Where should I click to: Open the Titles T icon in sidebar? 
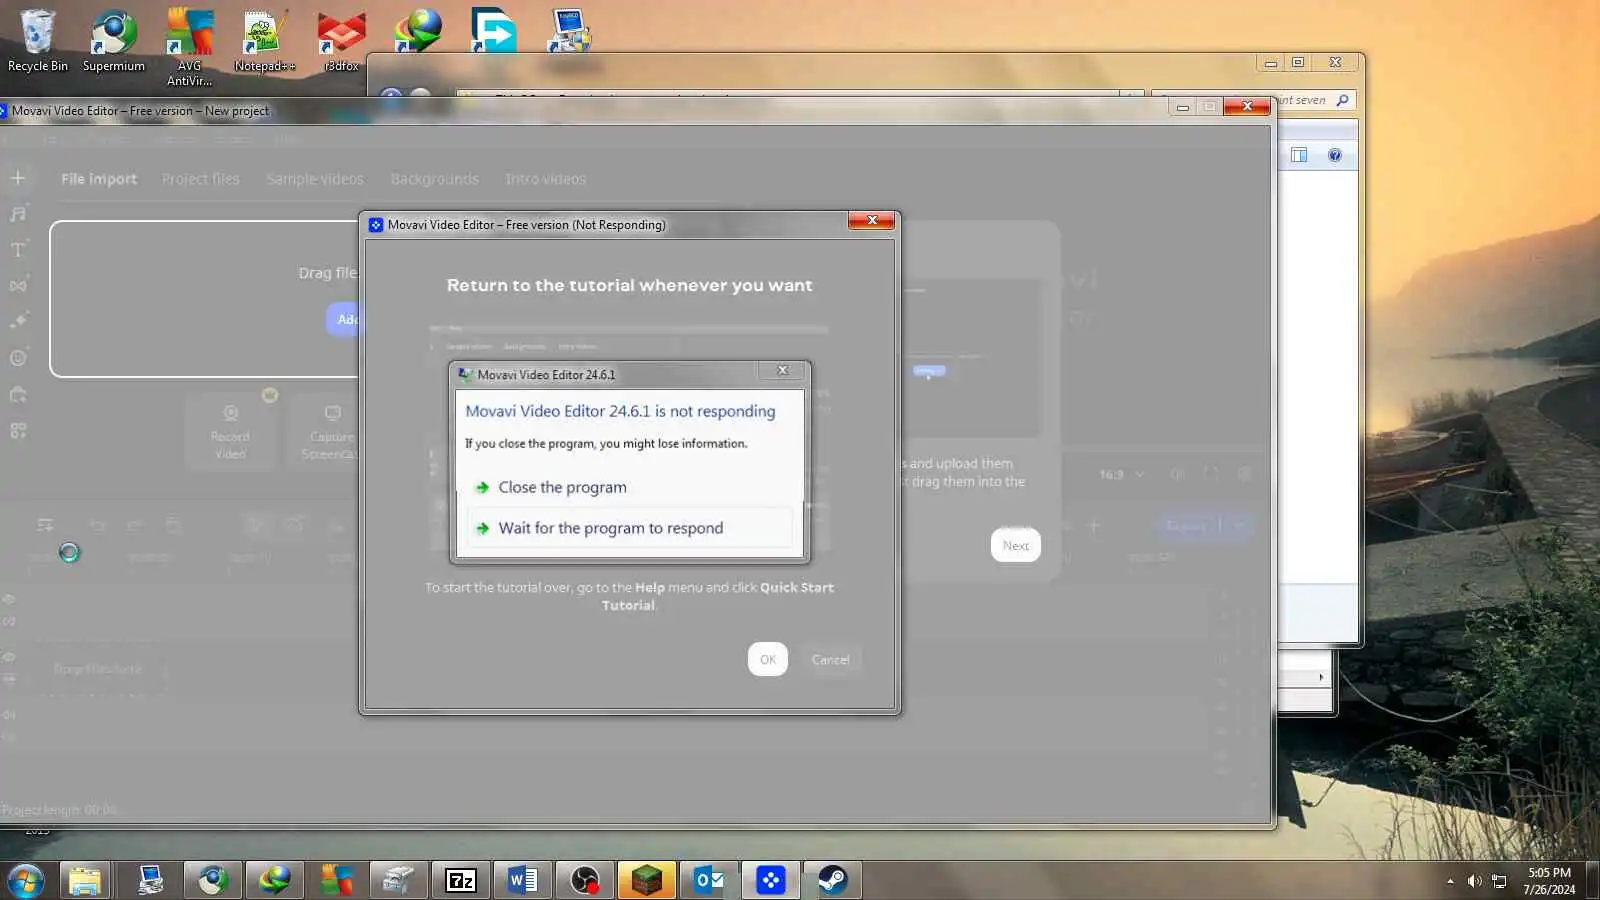pos(18,250)
